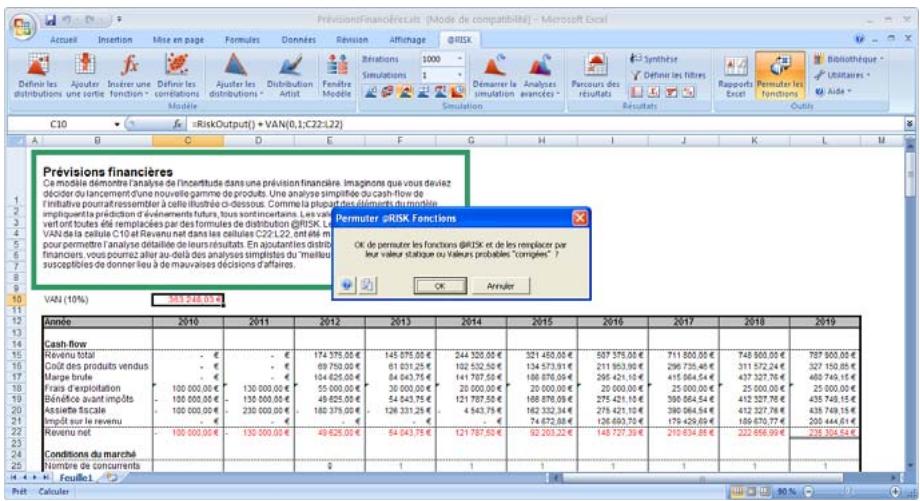This screenshot has width=920, height=501.
Task: Click the Office button
Action: coord(23,26)
